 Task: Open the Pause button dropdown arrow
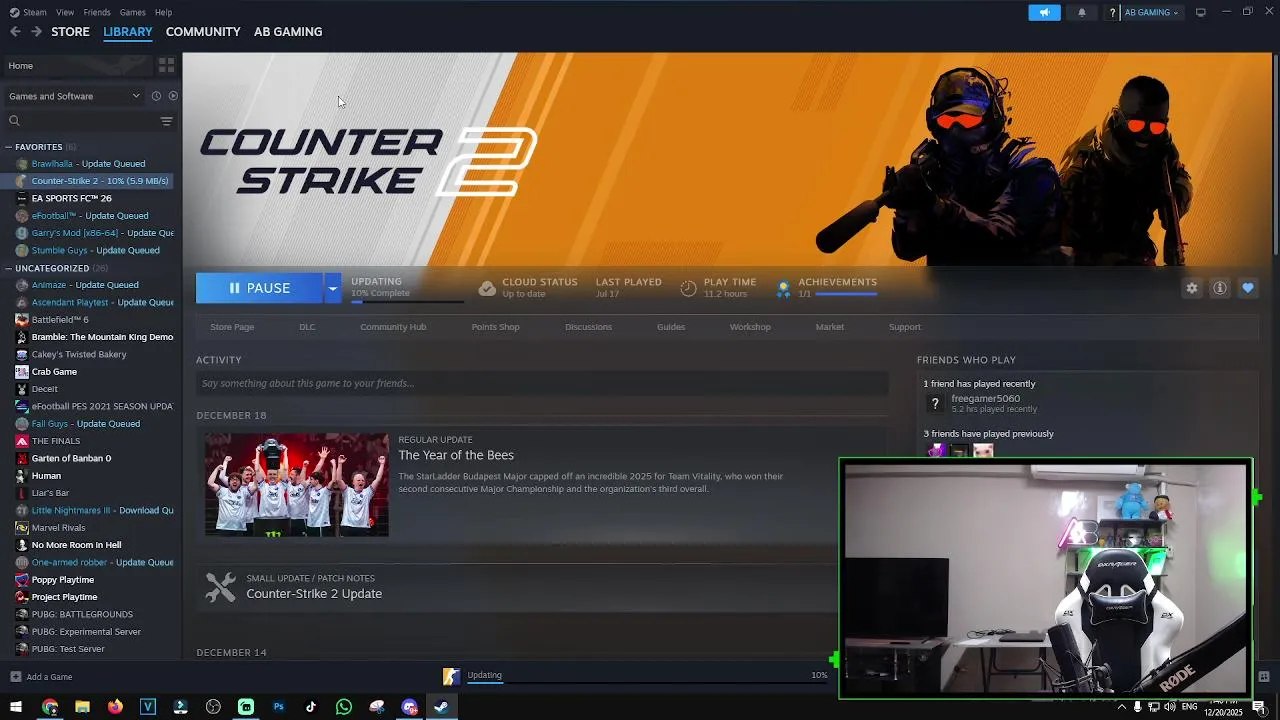click(x=332, y=288)
